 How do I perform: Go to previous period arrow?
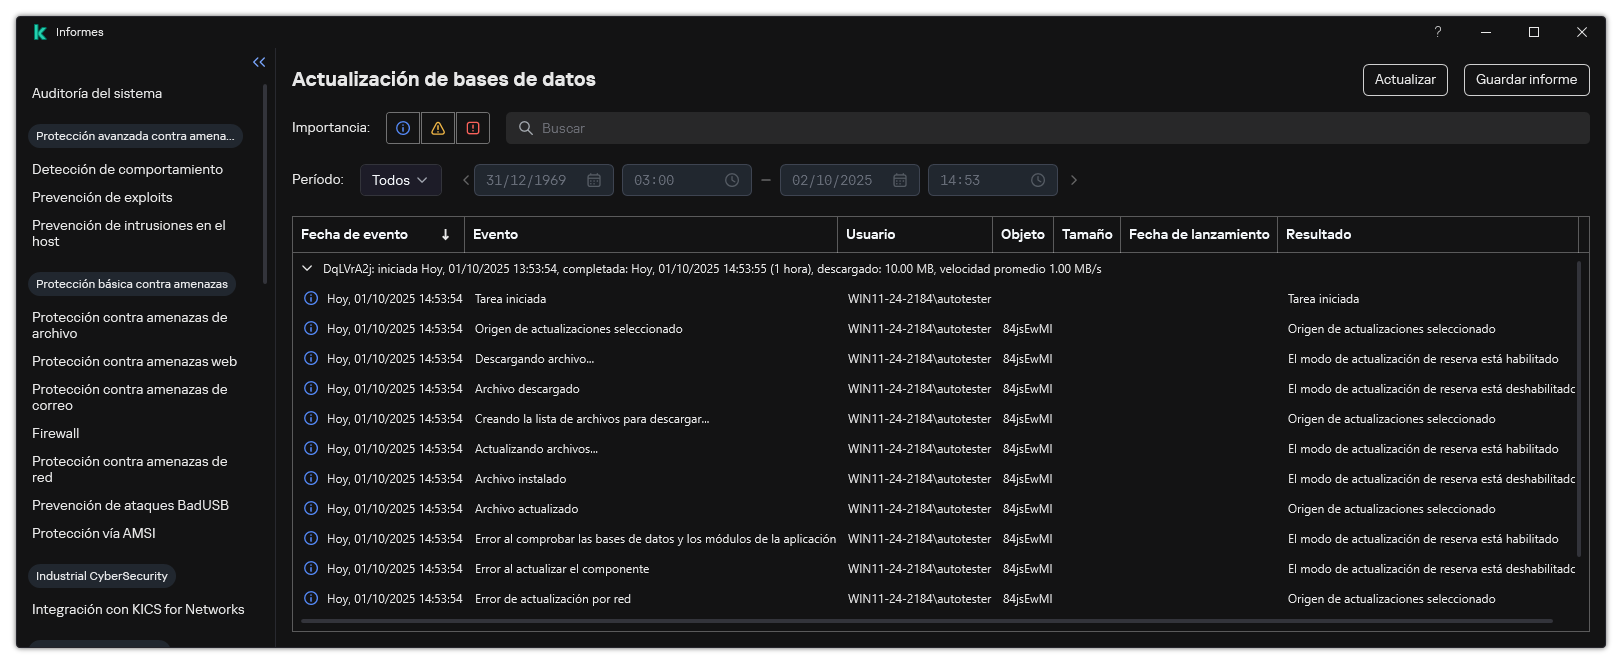[465, 180]
